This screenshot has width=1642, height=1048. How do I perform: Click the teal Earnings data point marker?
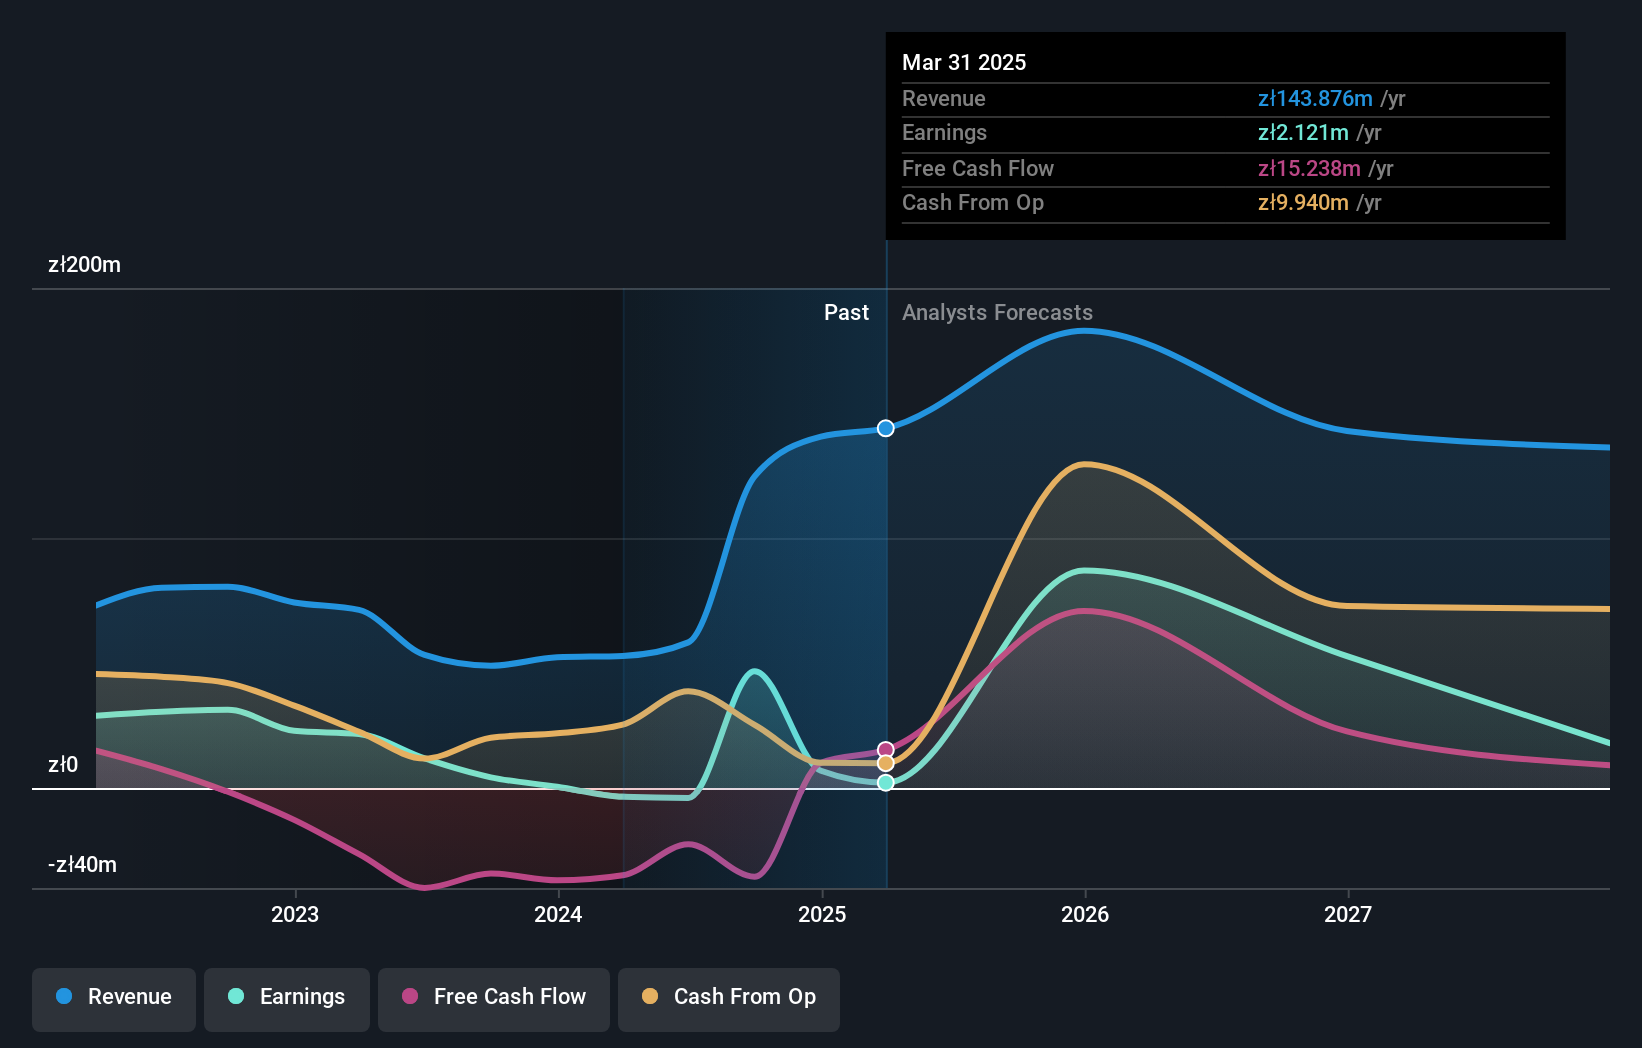pos(886,783)
